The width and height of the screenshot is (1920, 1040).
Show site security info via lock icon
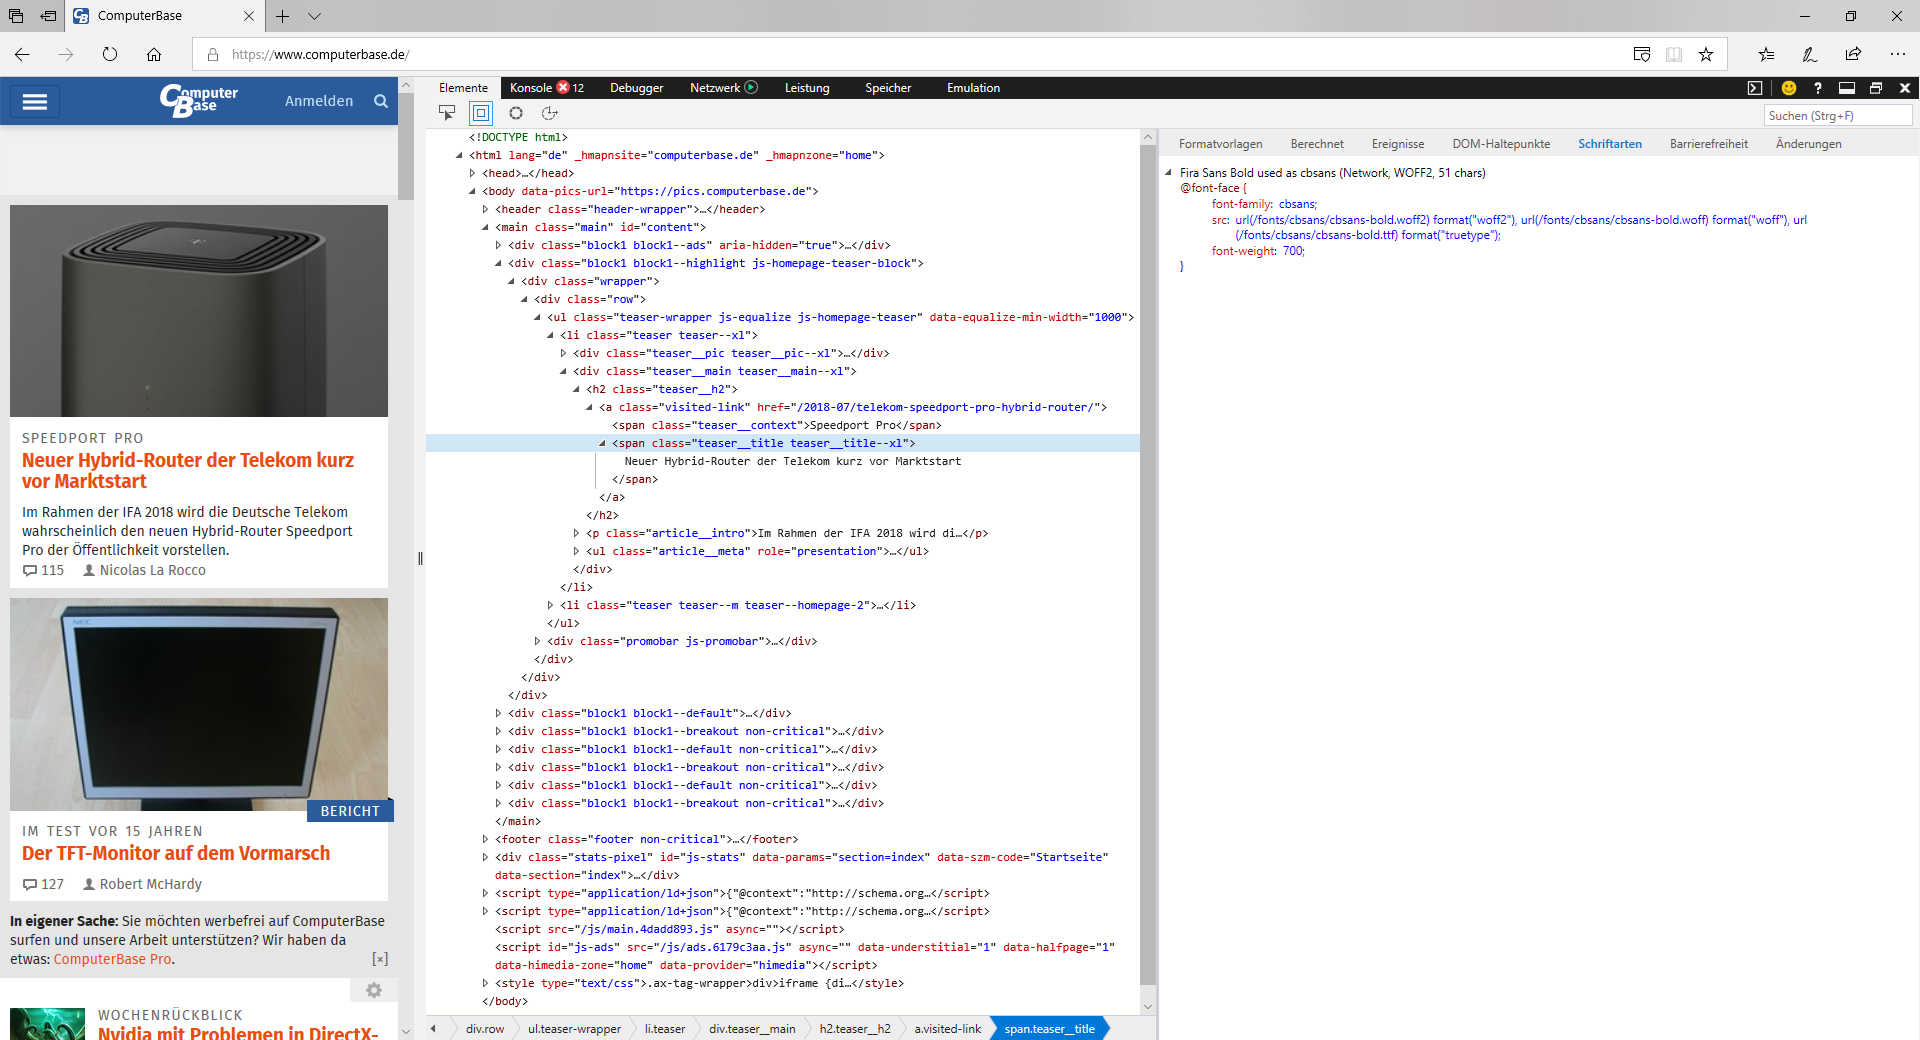point(212,54)
